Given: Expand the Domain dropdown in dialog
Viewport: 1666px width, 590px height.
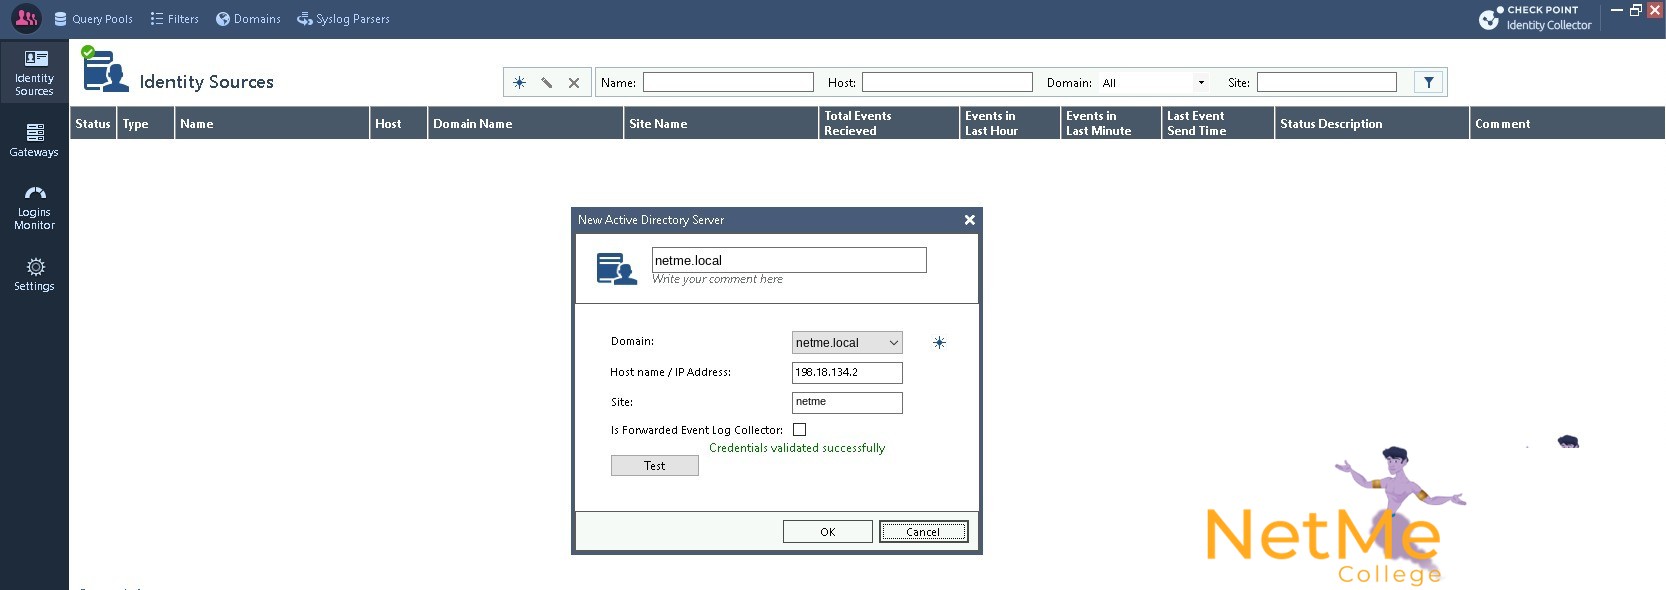Looking at the screenshot, I should 847,343.
